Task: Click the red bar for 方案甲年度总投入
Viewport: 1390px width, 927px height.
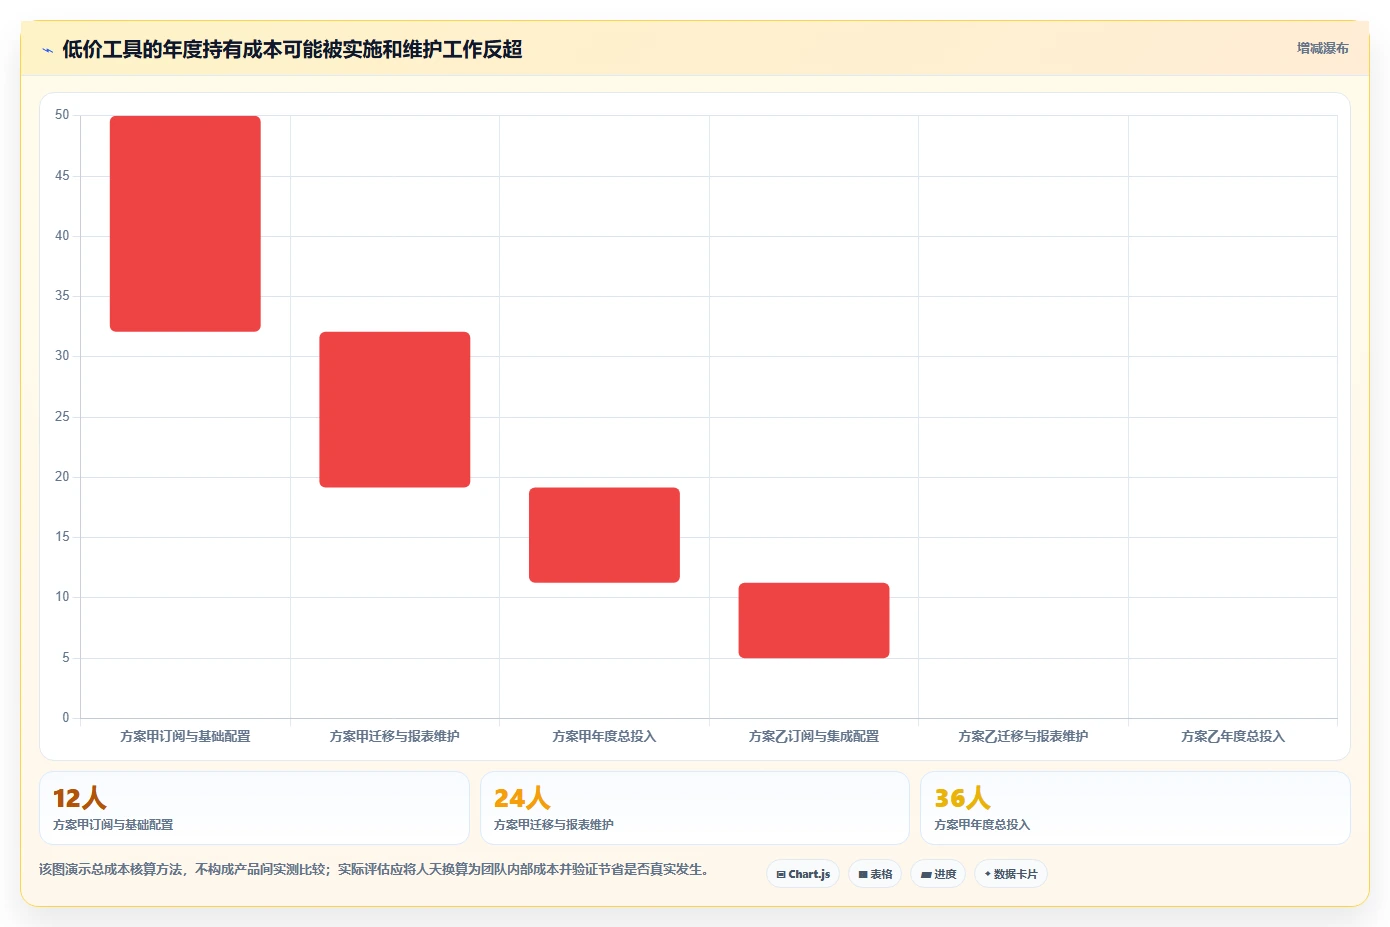Action: pyautogui.click(x=604, y=535)
